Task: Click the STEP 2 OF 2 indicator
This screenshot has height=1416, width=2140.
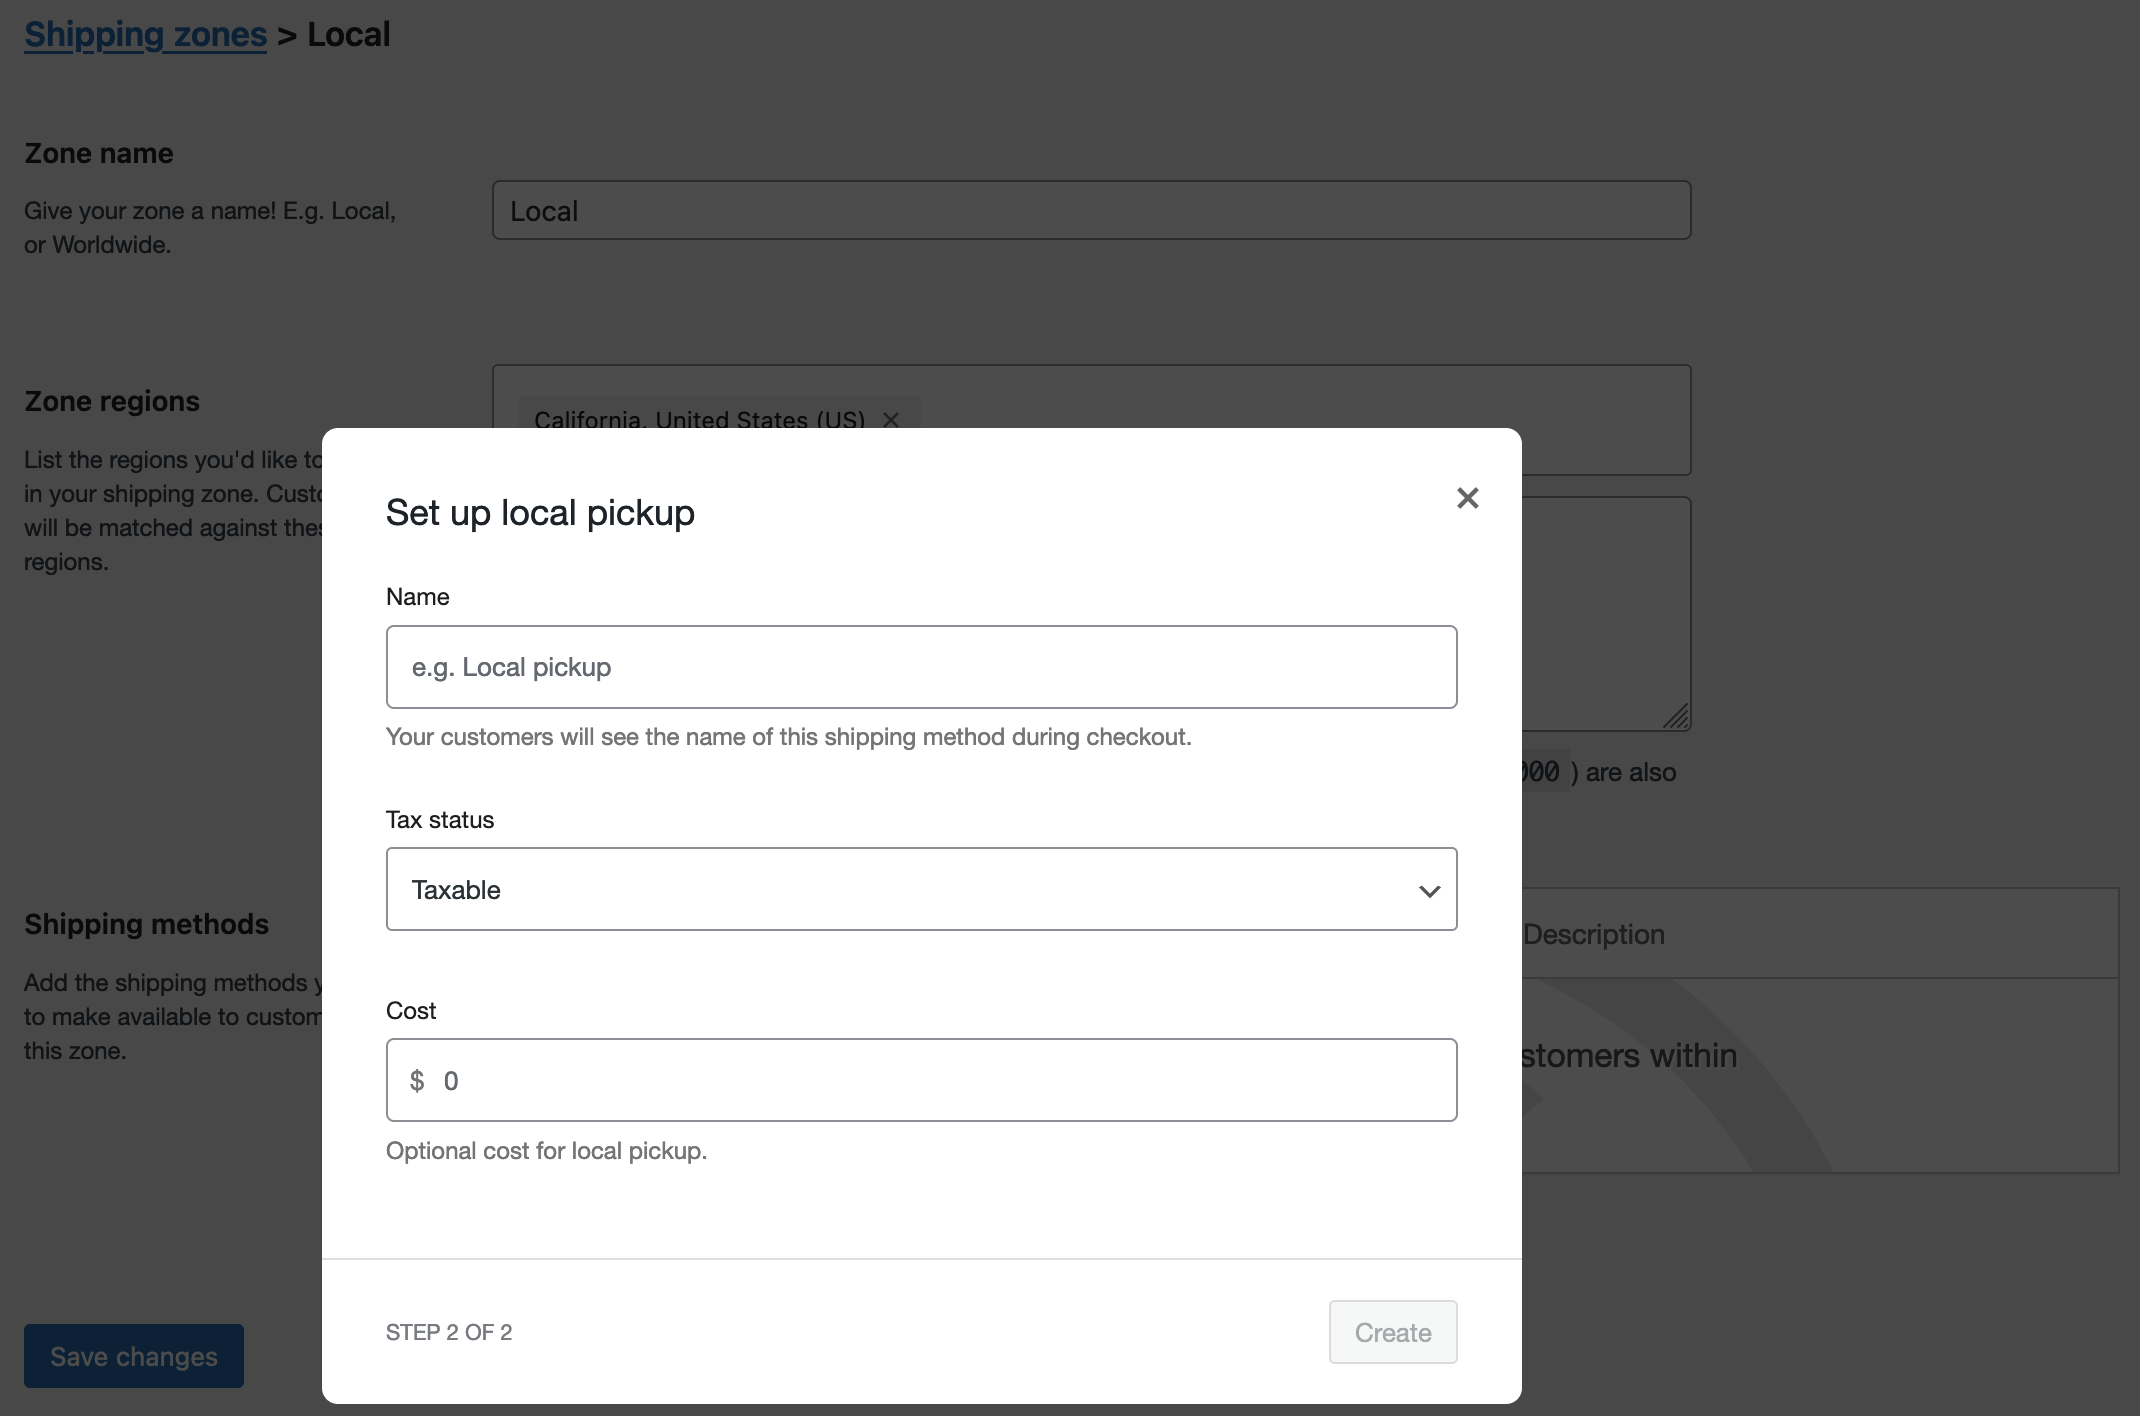Action: pyautogui.click(x=449, y=1332)
